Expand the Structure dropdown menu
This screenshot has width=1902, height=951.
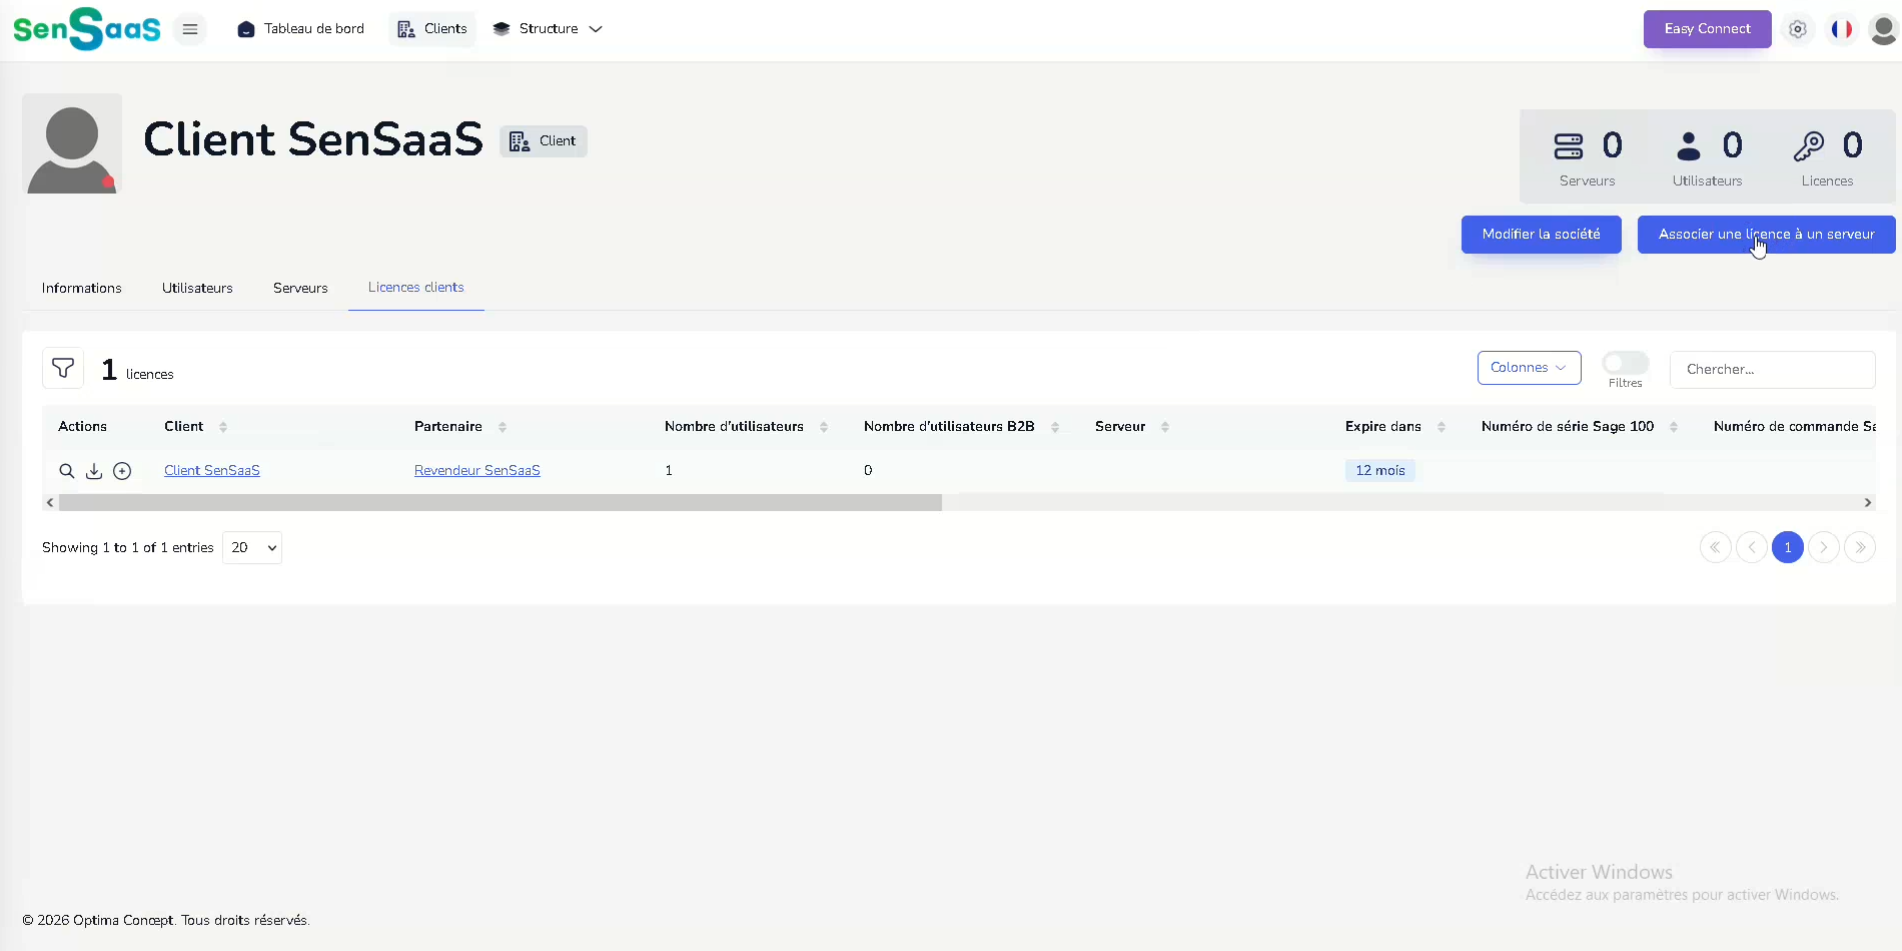[x=547, y=29]
